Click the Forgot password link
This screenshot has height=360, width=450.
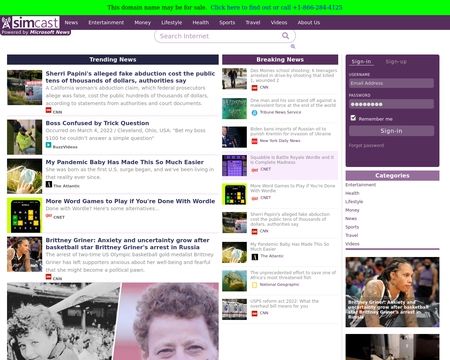[366, 145]
